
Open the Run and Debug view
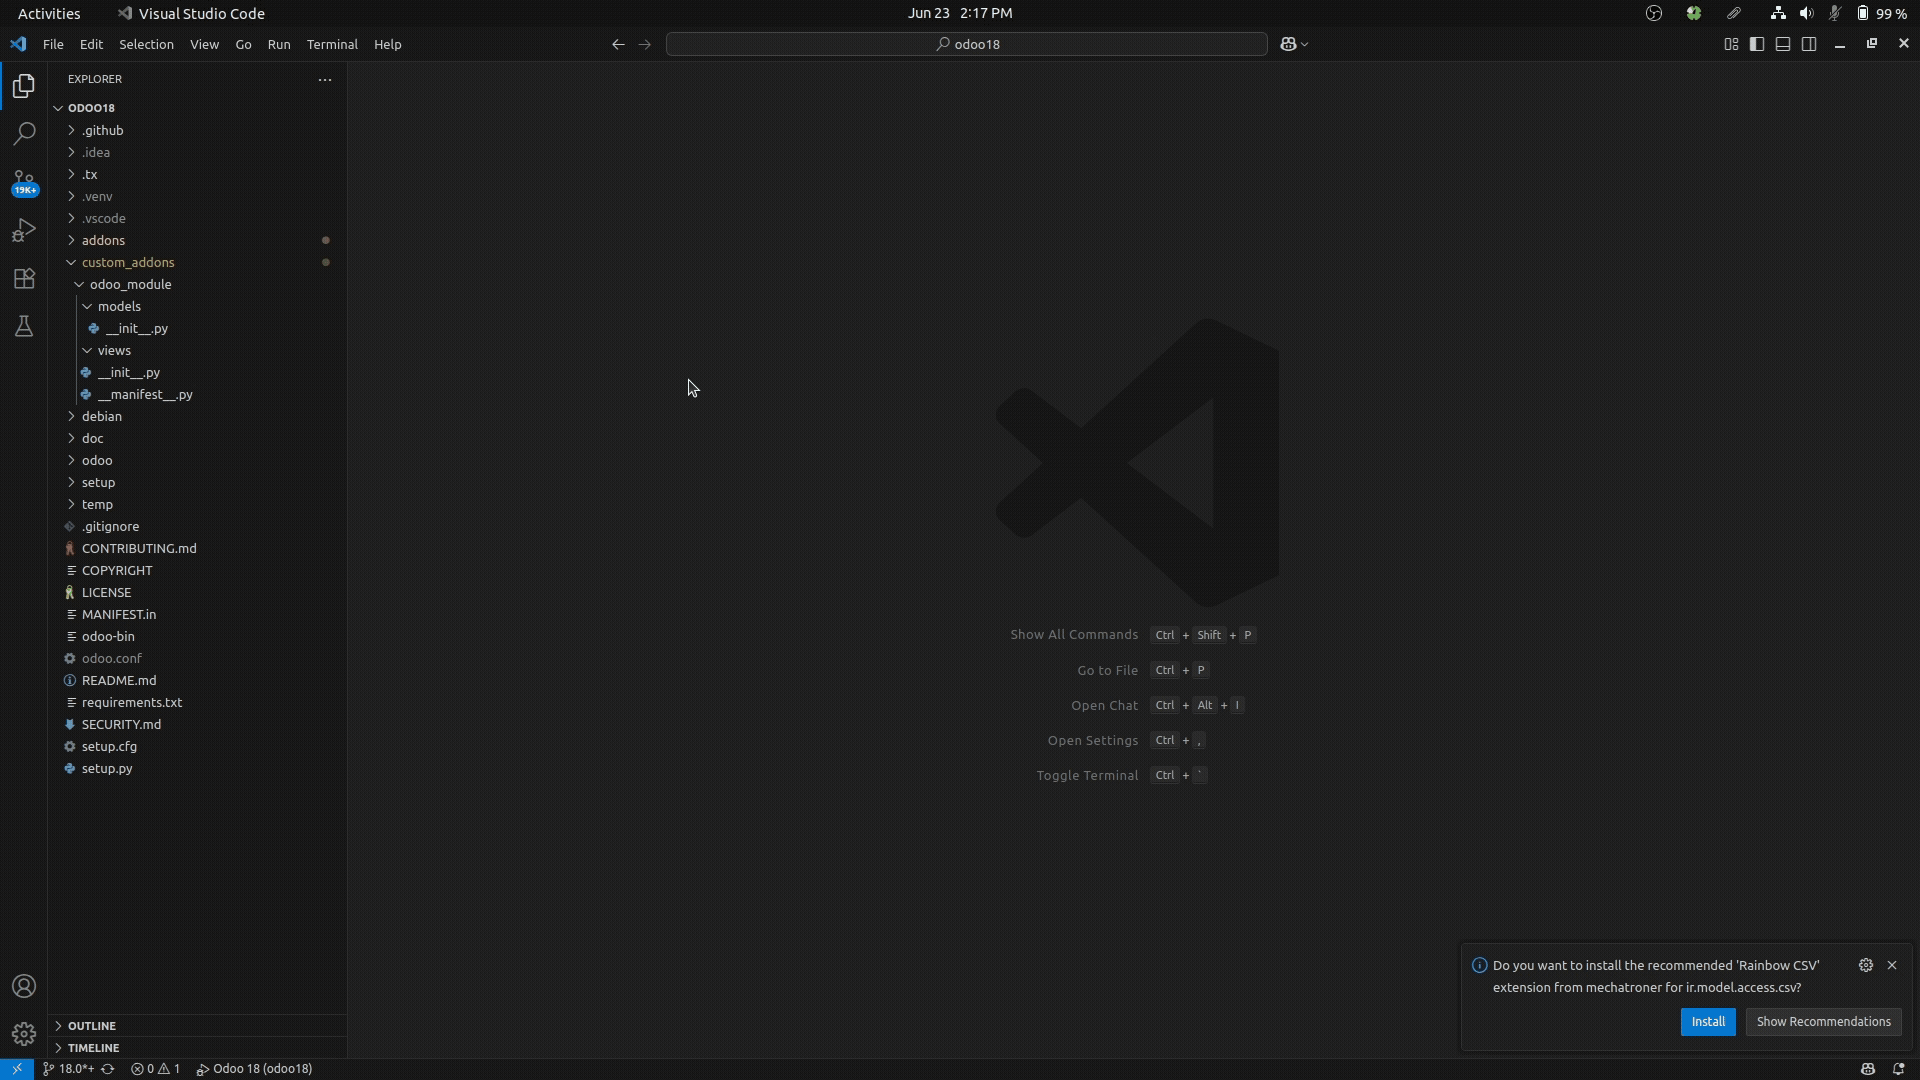click(24, 230)
